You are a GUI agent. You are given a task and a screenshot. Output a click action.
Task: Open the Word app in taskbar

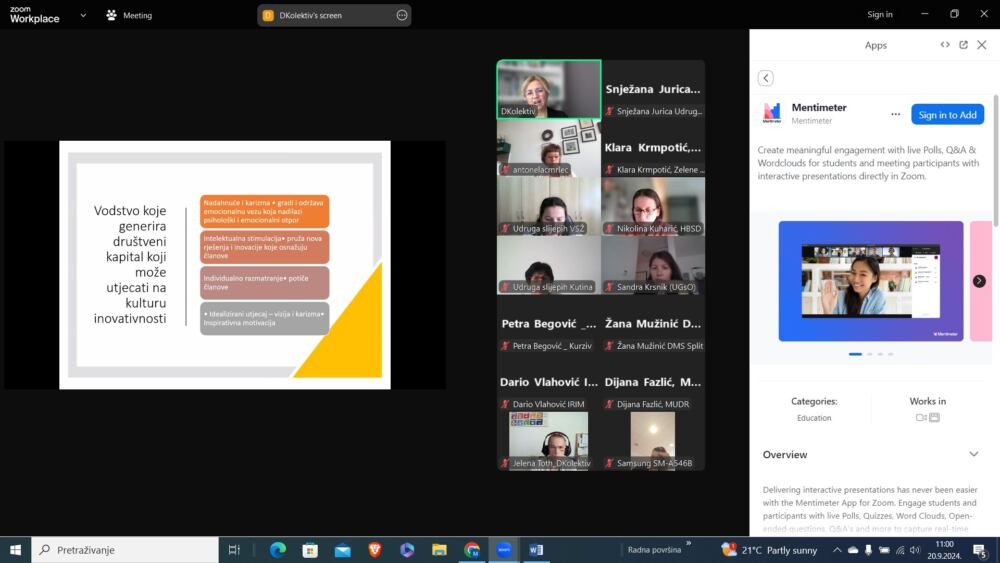tap(536, 550)
